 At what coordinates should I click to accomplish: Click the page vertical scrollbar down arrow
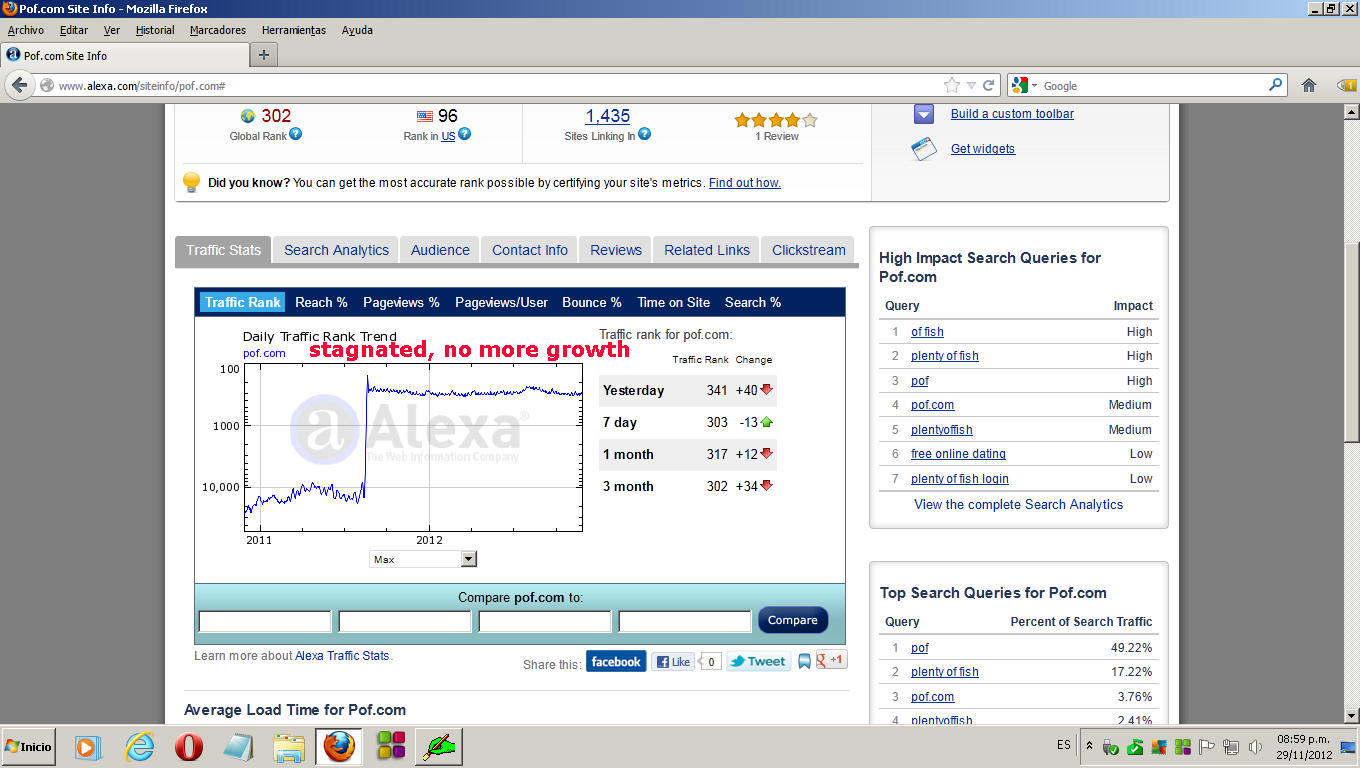point(1351,715)
